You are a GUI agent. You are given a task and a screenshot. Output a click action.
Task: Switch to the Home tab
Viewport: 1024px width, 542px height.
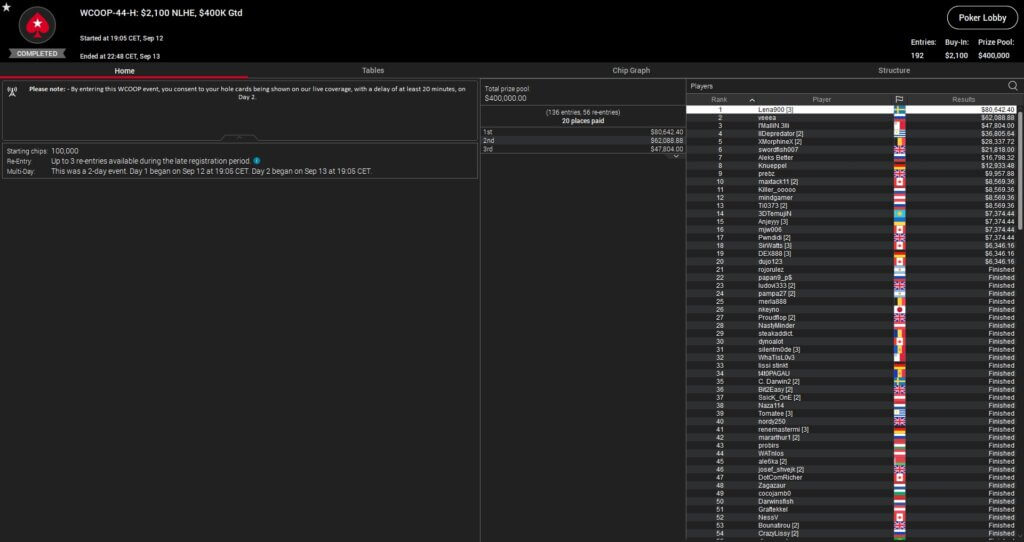point(124,71)
